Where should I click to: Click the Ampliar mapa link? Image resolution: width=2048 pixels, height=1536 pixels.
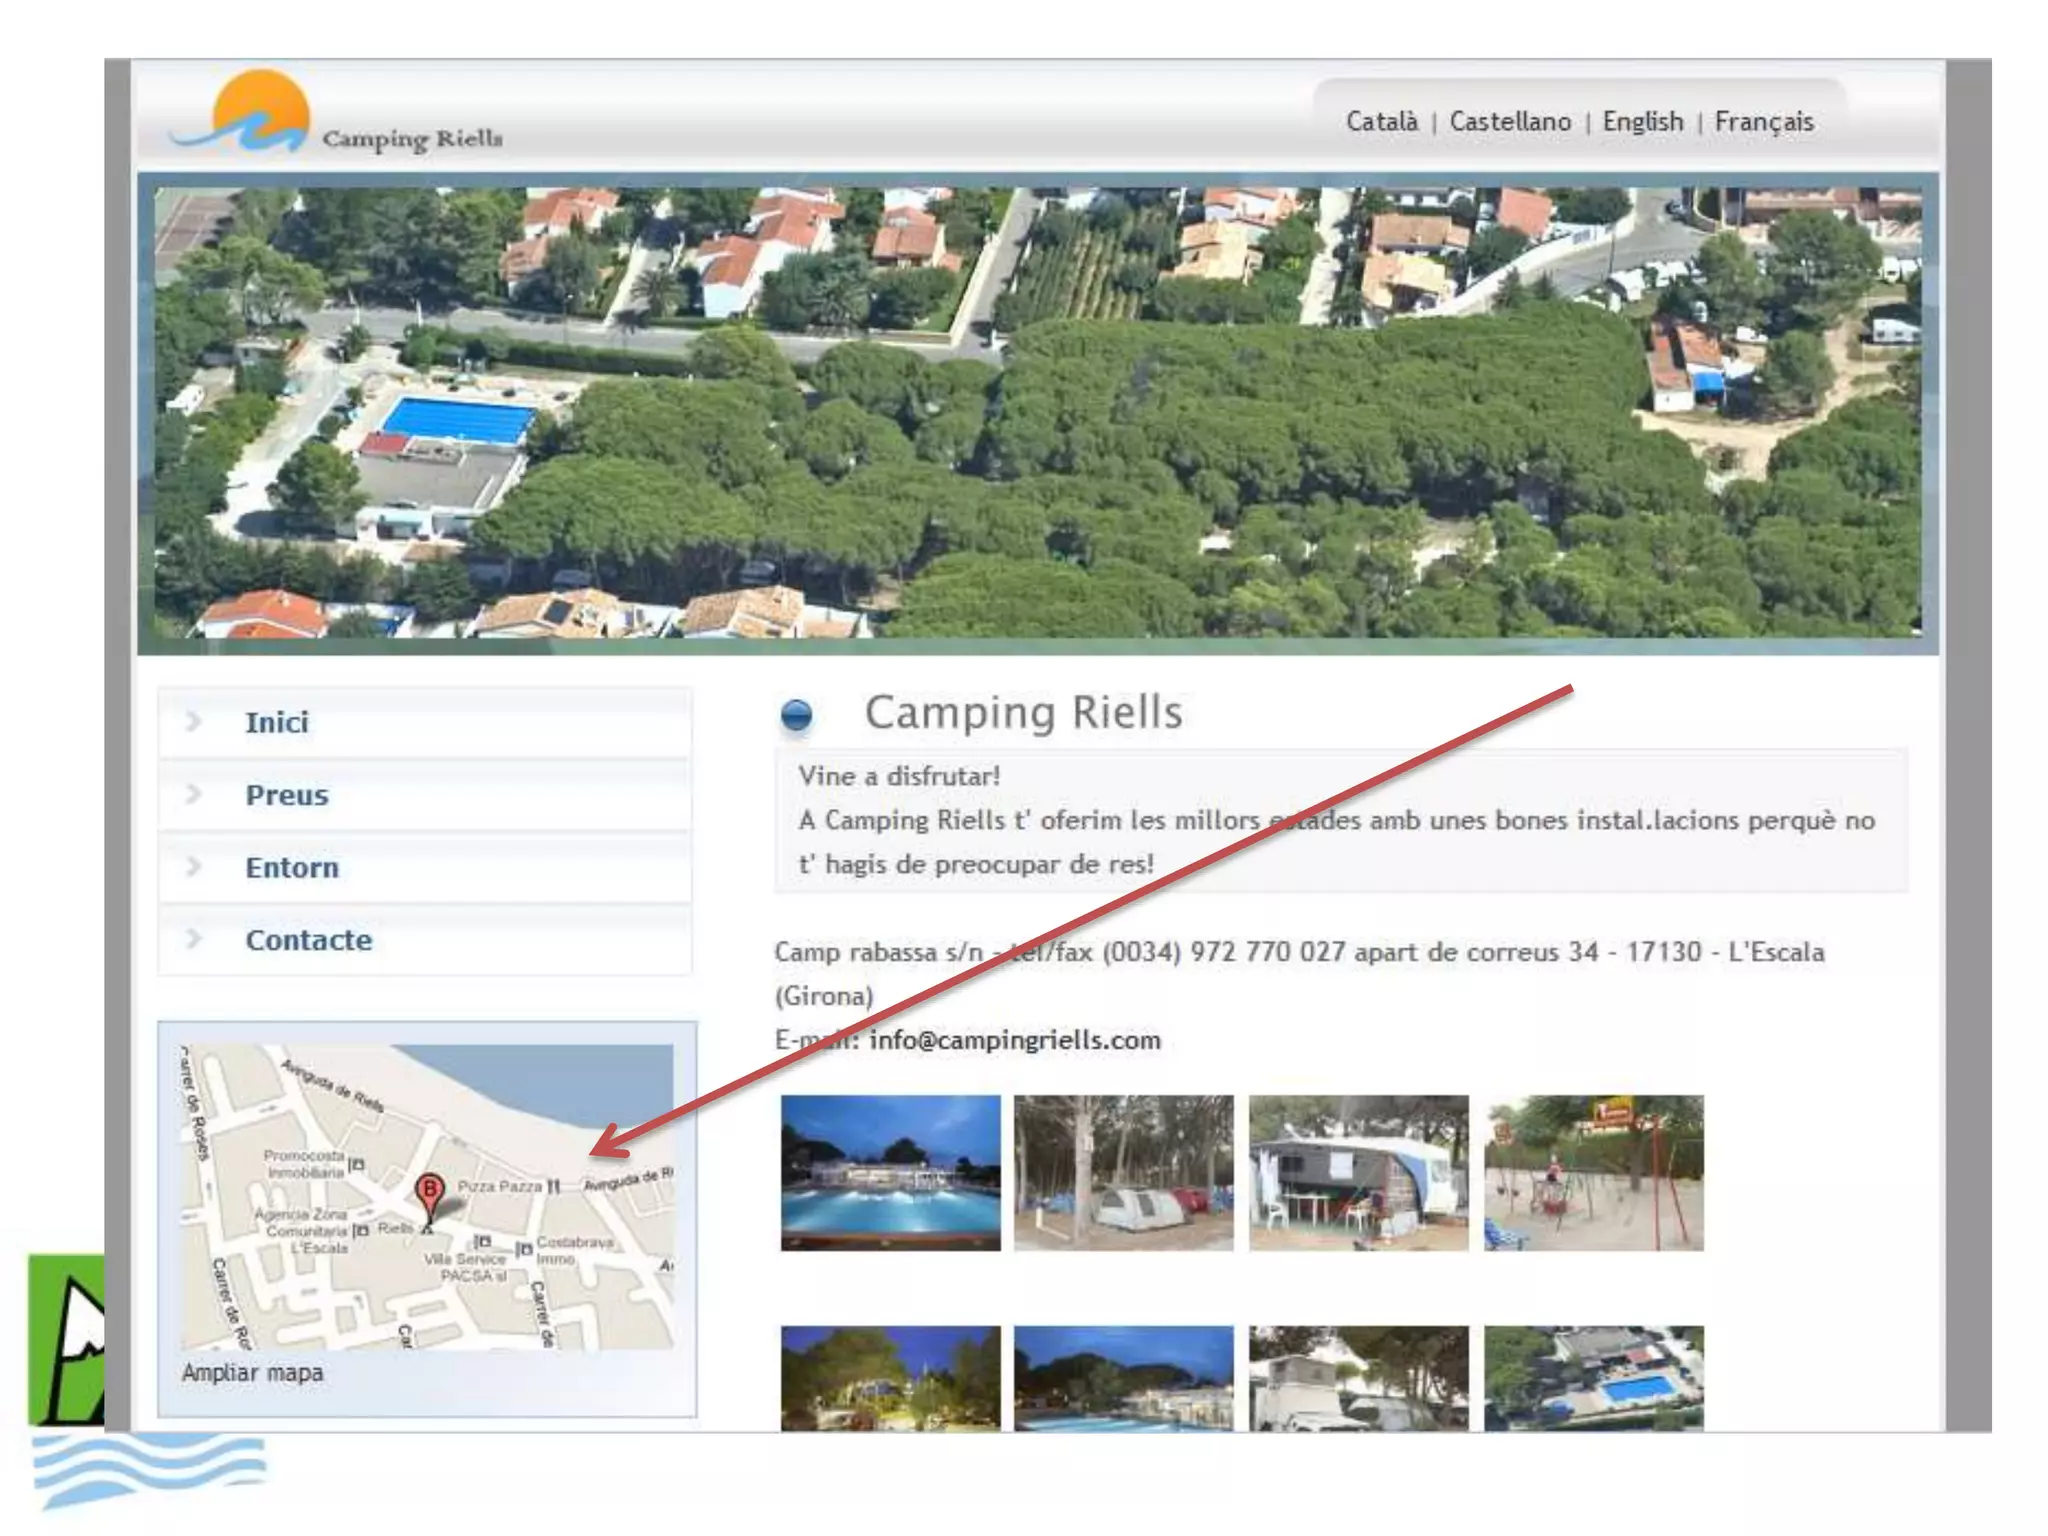pos(252,1373)
